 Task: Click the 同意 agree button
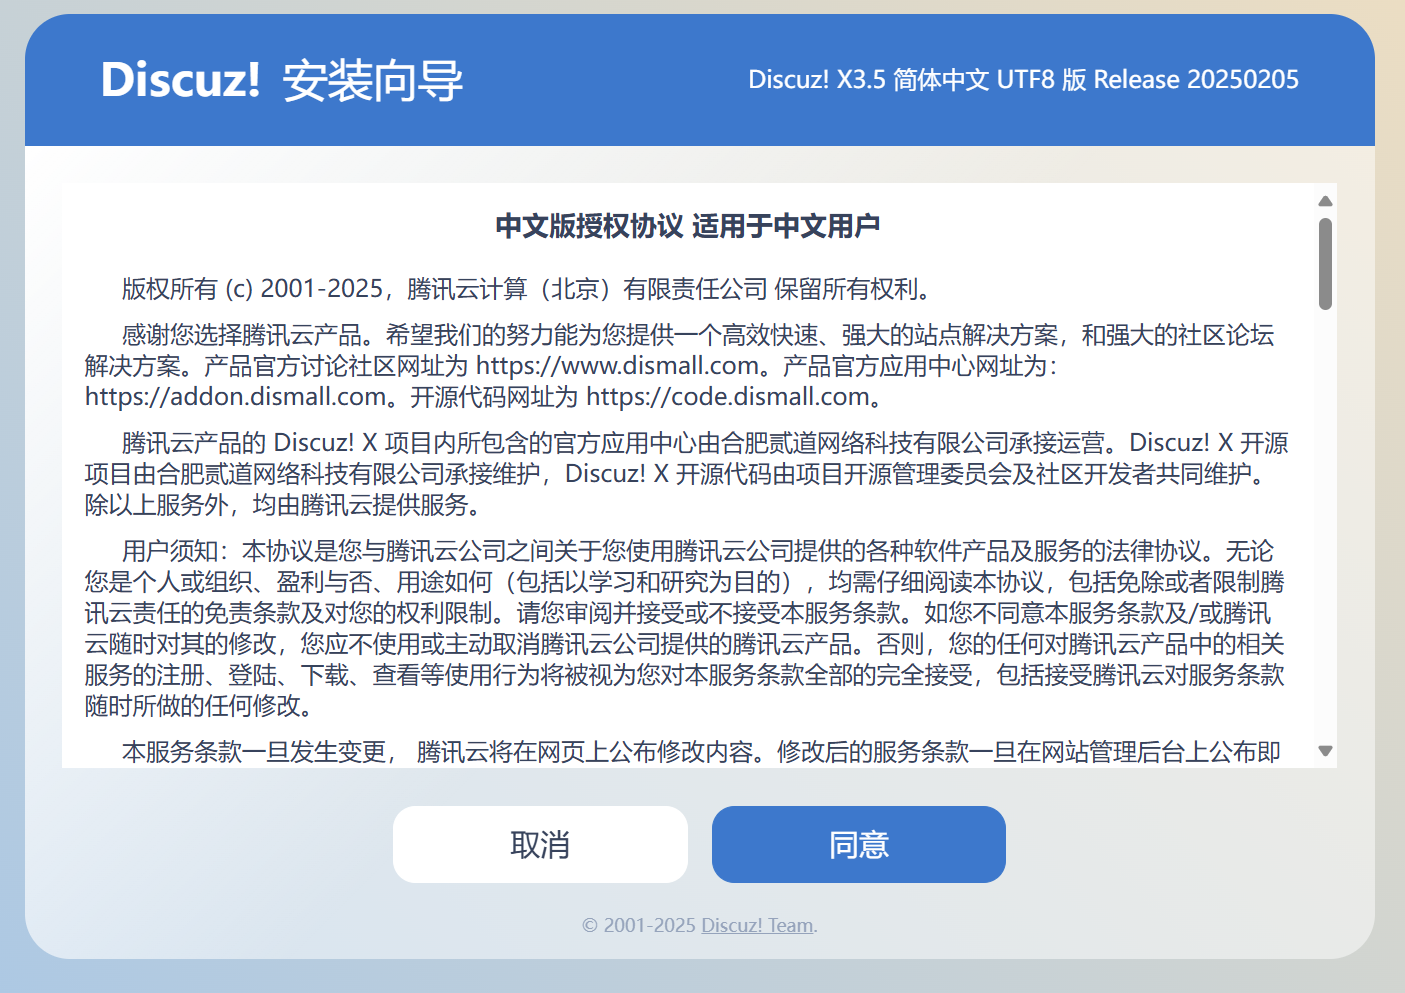[x=858, y=844]
